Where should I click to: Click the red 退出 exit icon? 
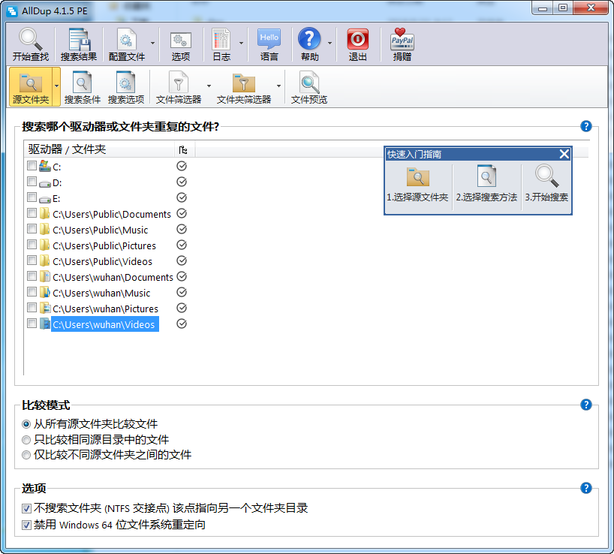pyautogui.click(x=358, y=40)
